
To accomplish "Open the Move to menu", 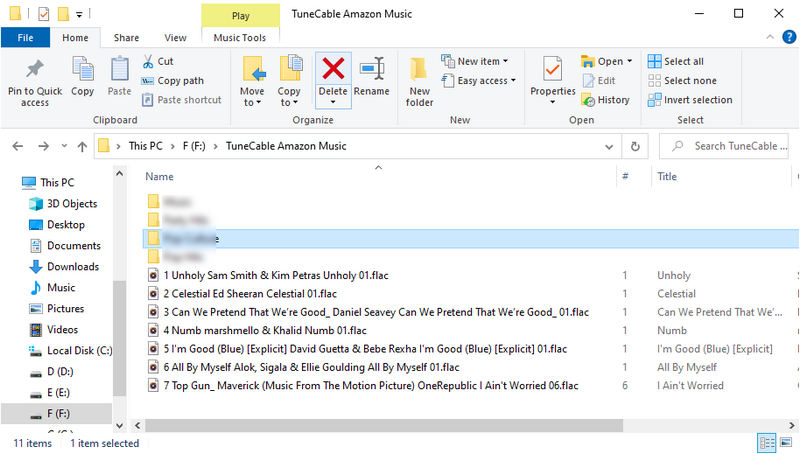I will point(252,82).
